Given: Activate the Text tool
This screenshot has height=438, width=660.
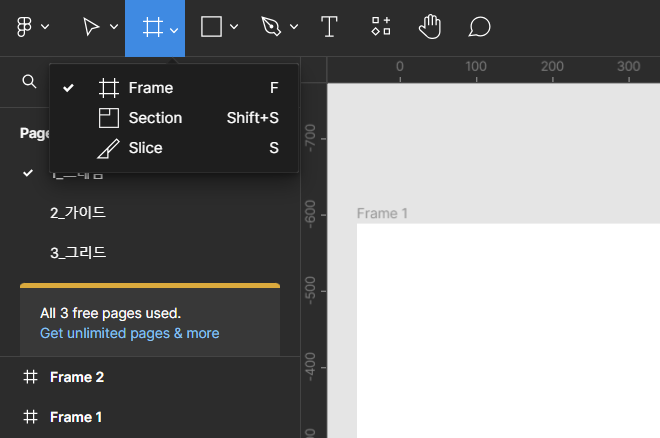Looking at the screenshot, I should [329, 27].
